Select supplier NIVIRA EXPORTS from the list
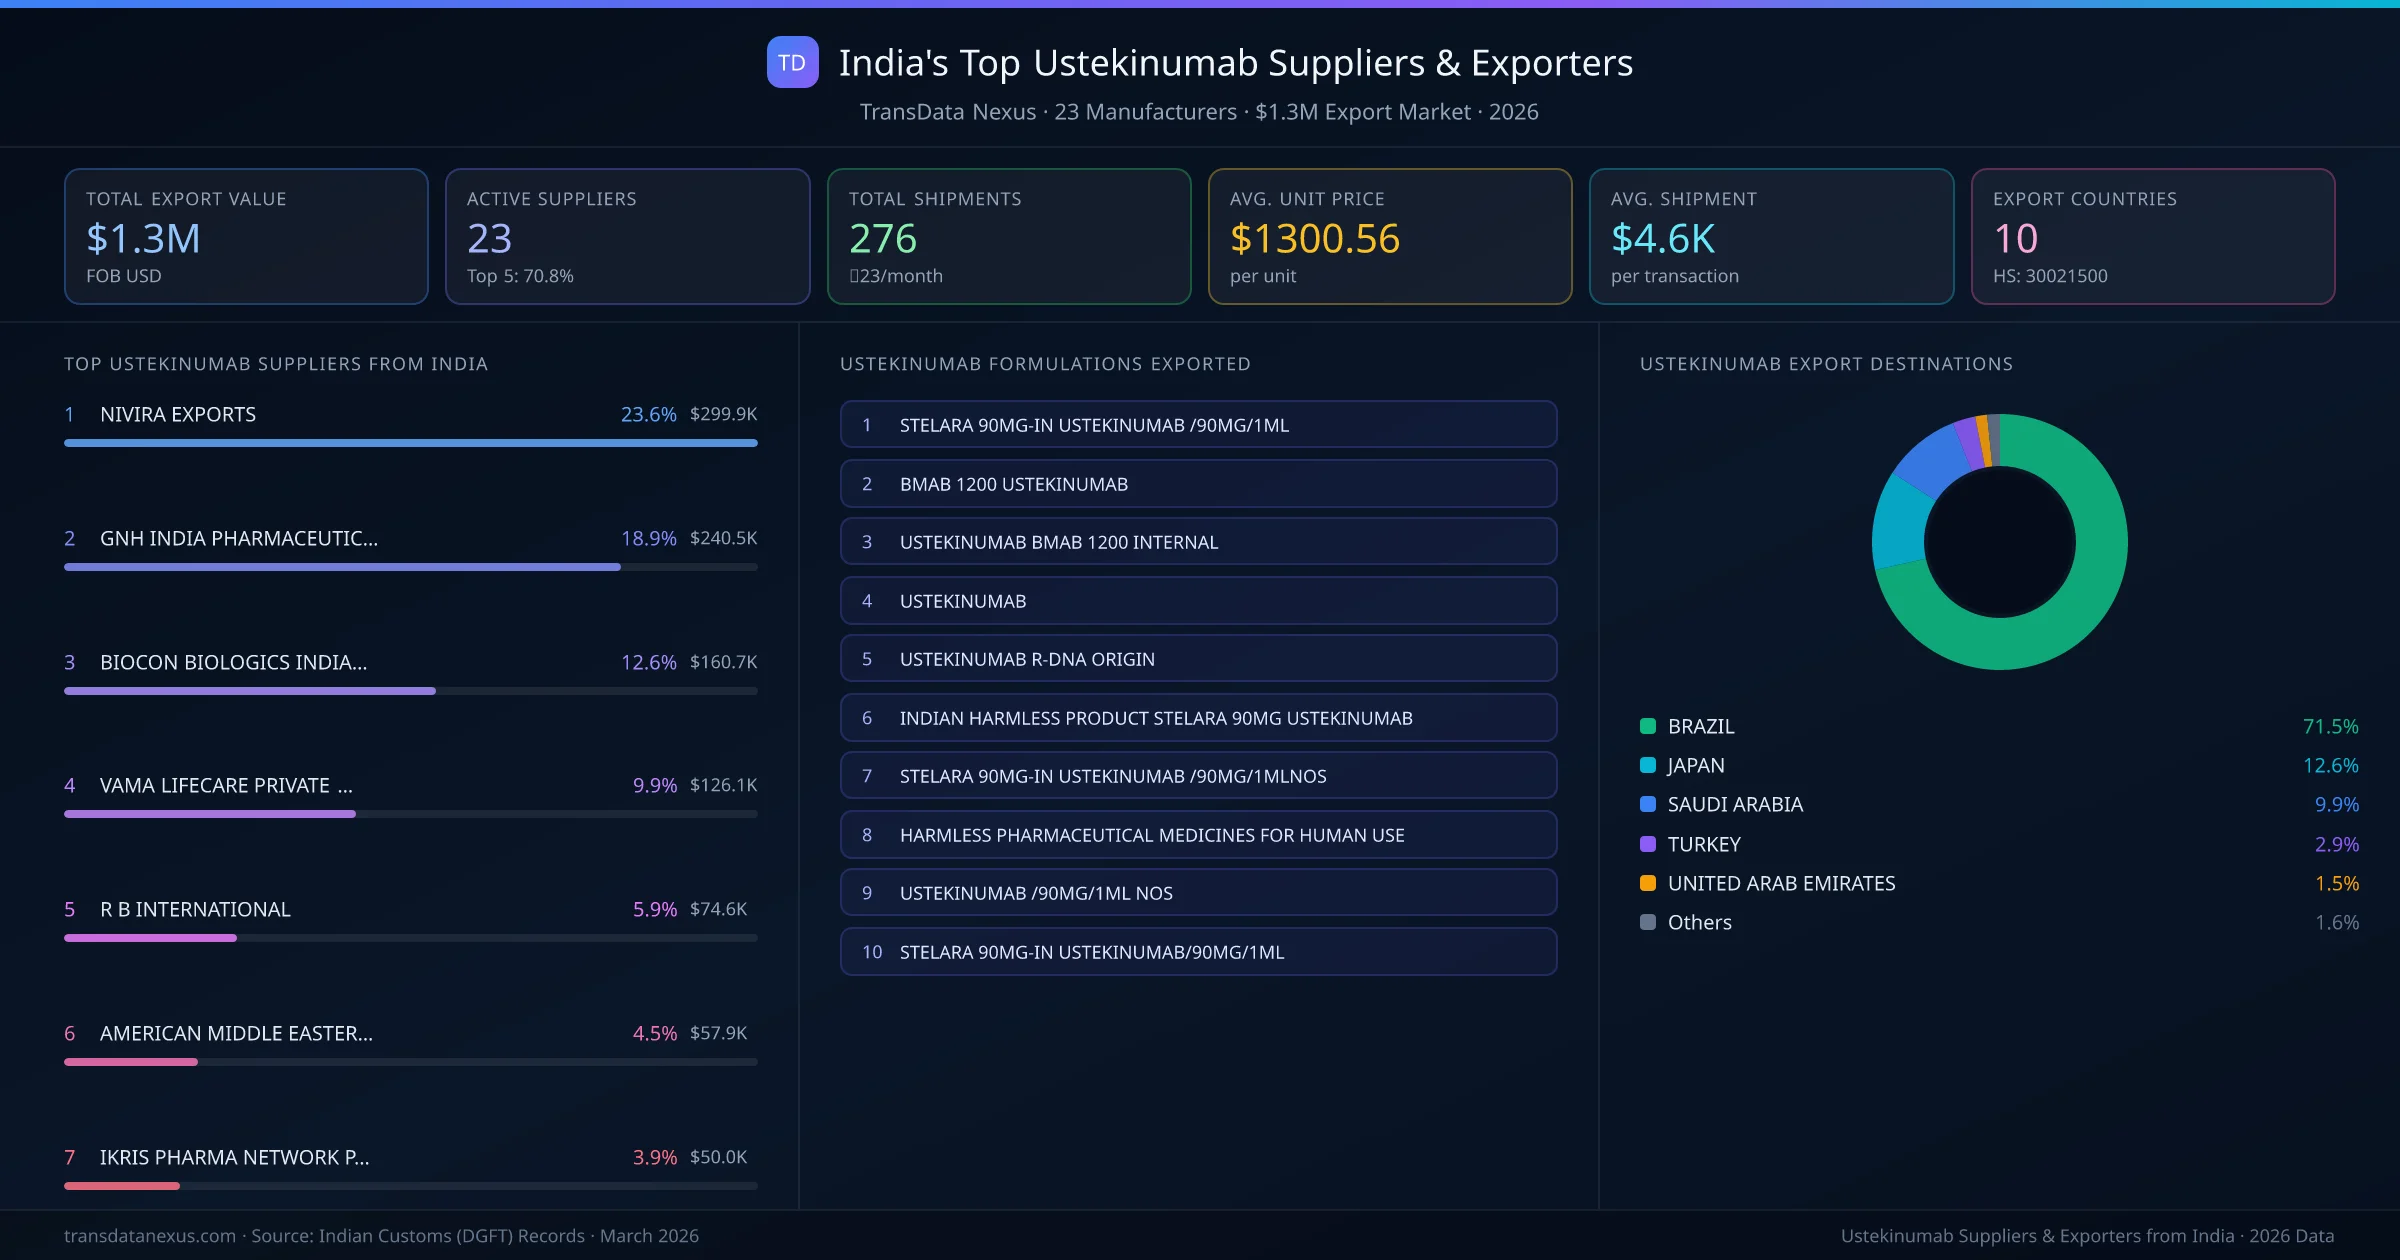2400x1260 pixels. click(x=177, y=414)
